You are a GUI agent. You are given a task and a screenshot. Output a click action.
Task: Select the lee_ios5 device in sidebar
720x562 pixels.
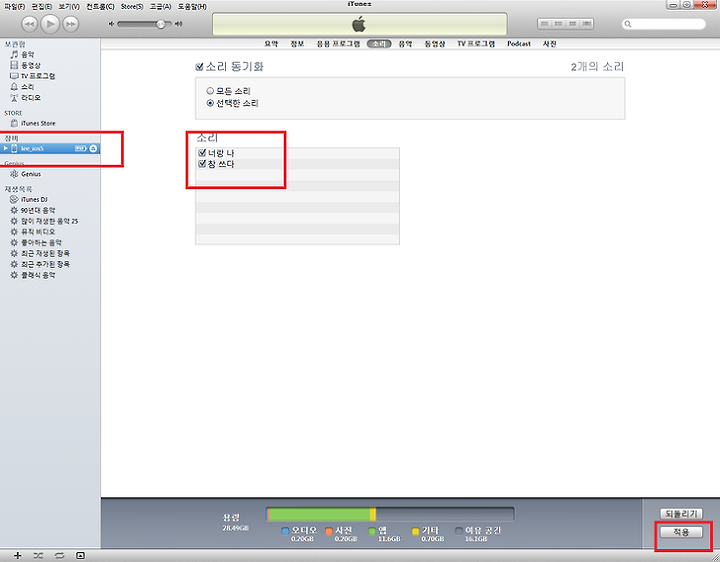pyautogui.click(x=50, y=148)
